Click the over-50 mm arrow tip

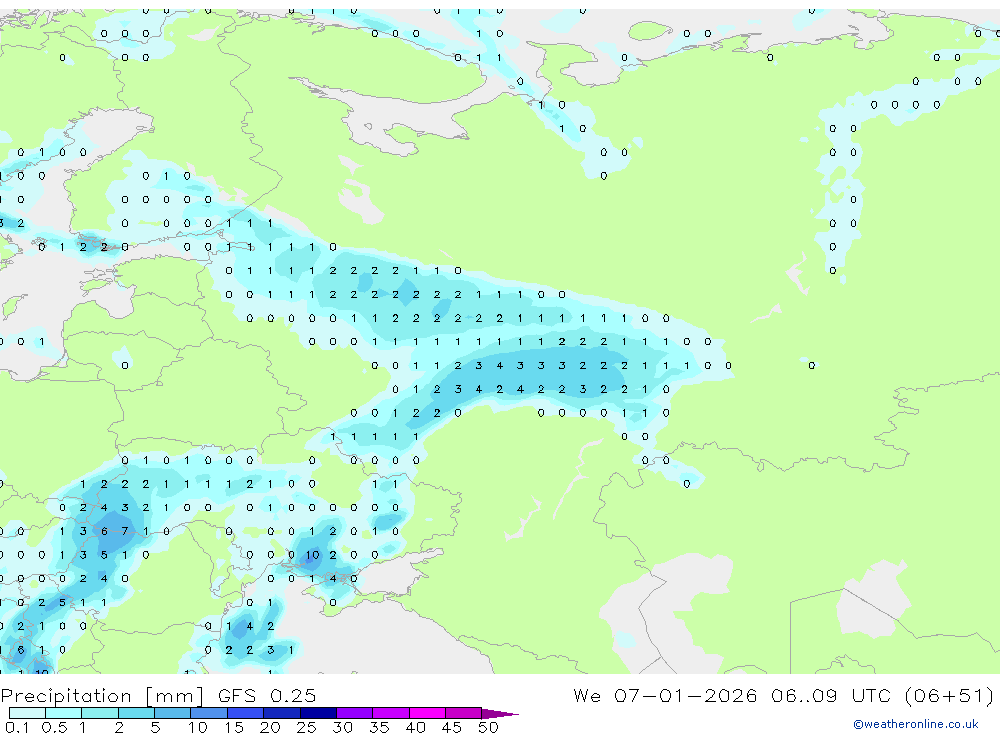[x=500, y=714]
